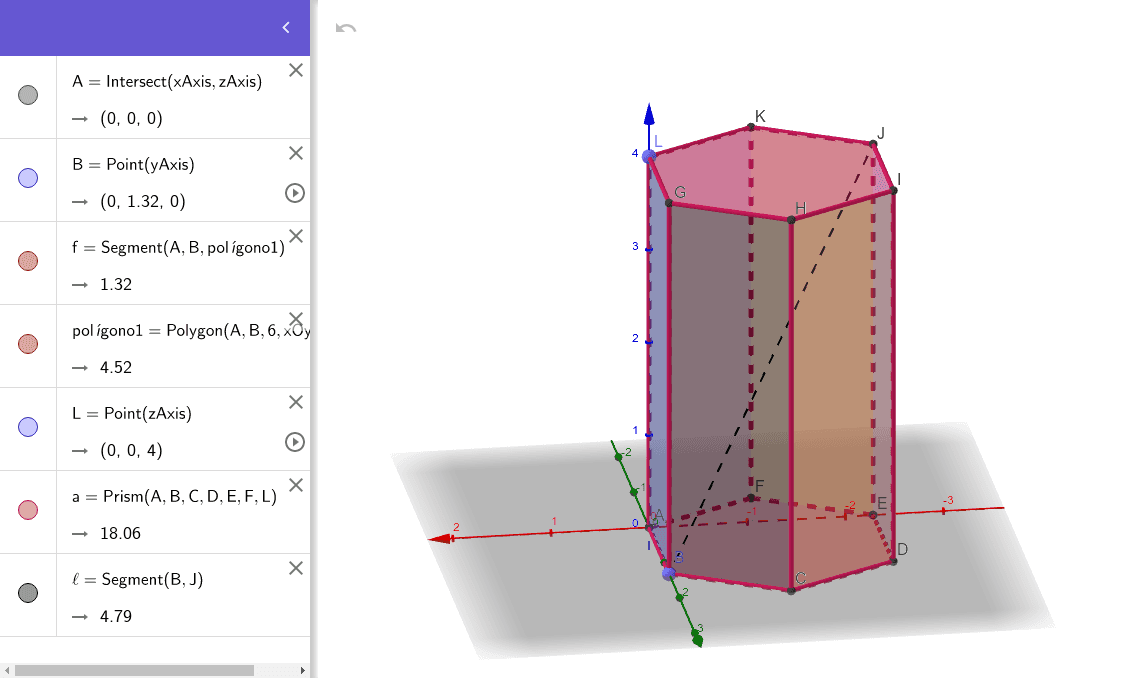Play animation for point B

click(x=295, y=193)
